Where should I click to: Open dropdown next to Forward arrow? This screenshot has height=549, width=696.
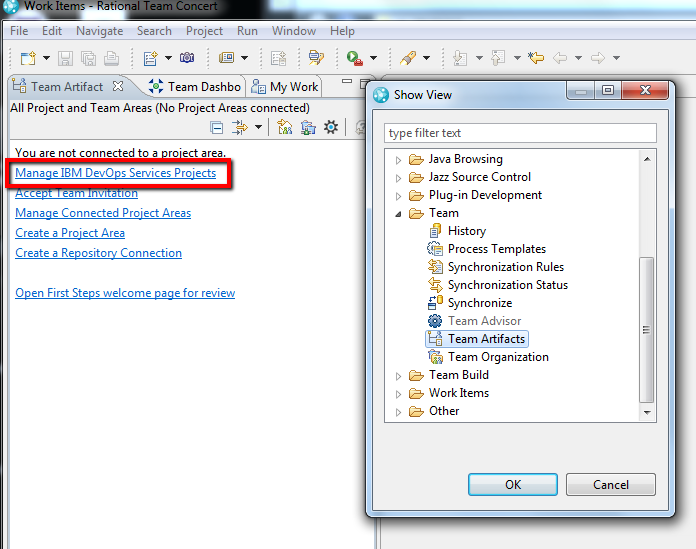pyautogui.click(x=616, y=58)
